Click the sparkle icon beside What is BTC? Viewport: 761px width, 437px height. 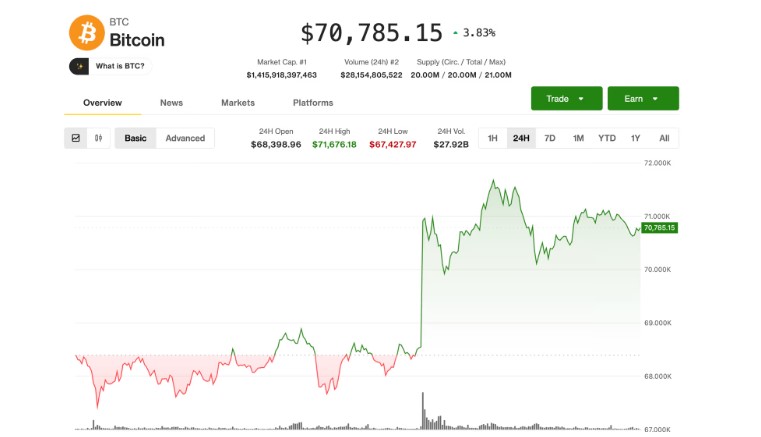pyautogui.click(x=79, y=66)
